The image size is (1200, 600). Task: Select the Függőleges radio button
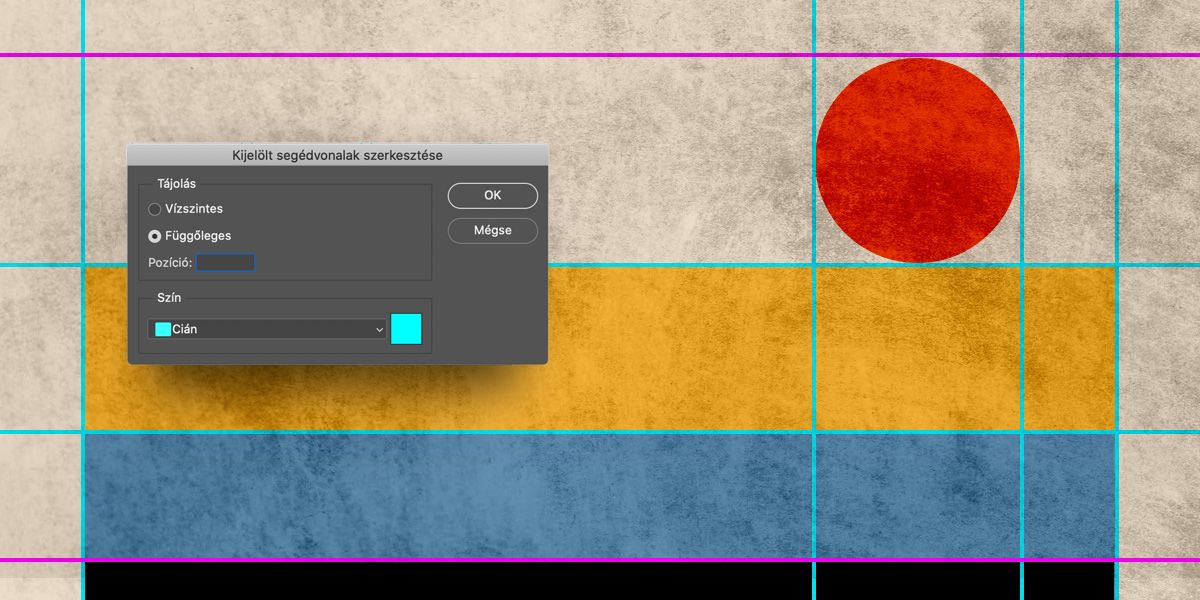tap(155, 235)
